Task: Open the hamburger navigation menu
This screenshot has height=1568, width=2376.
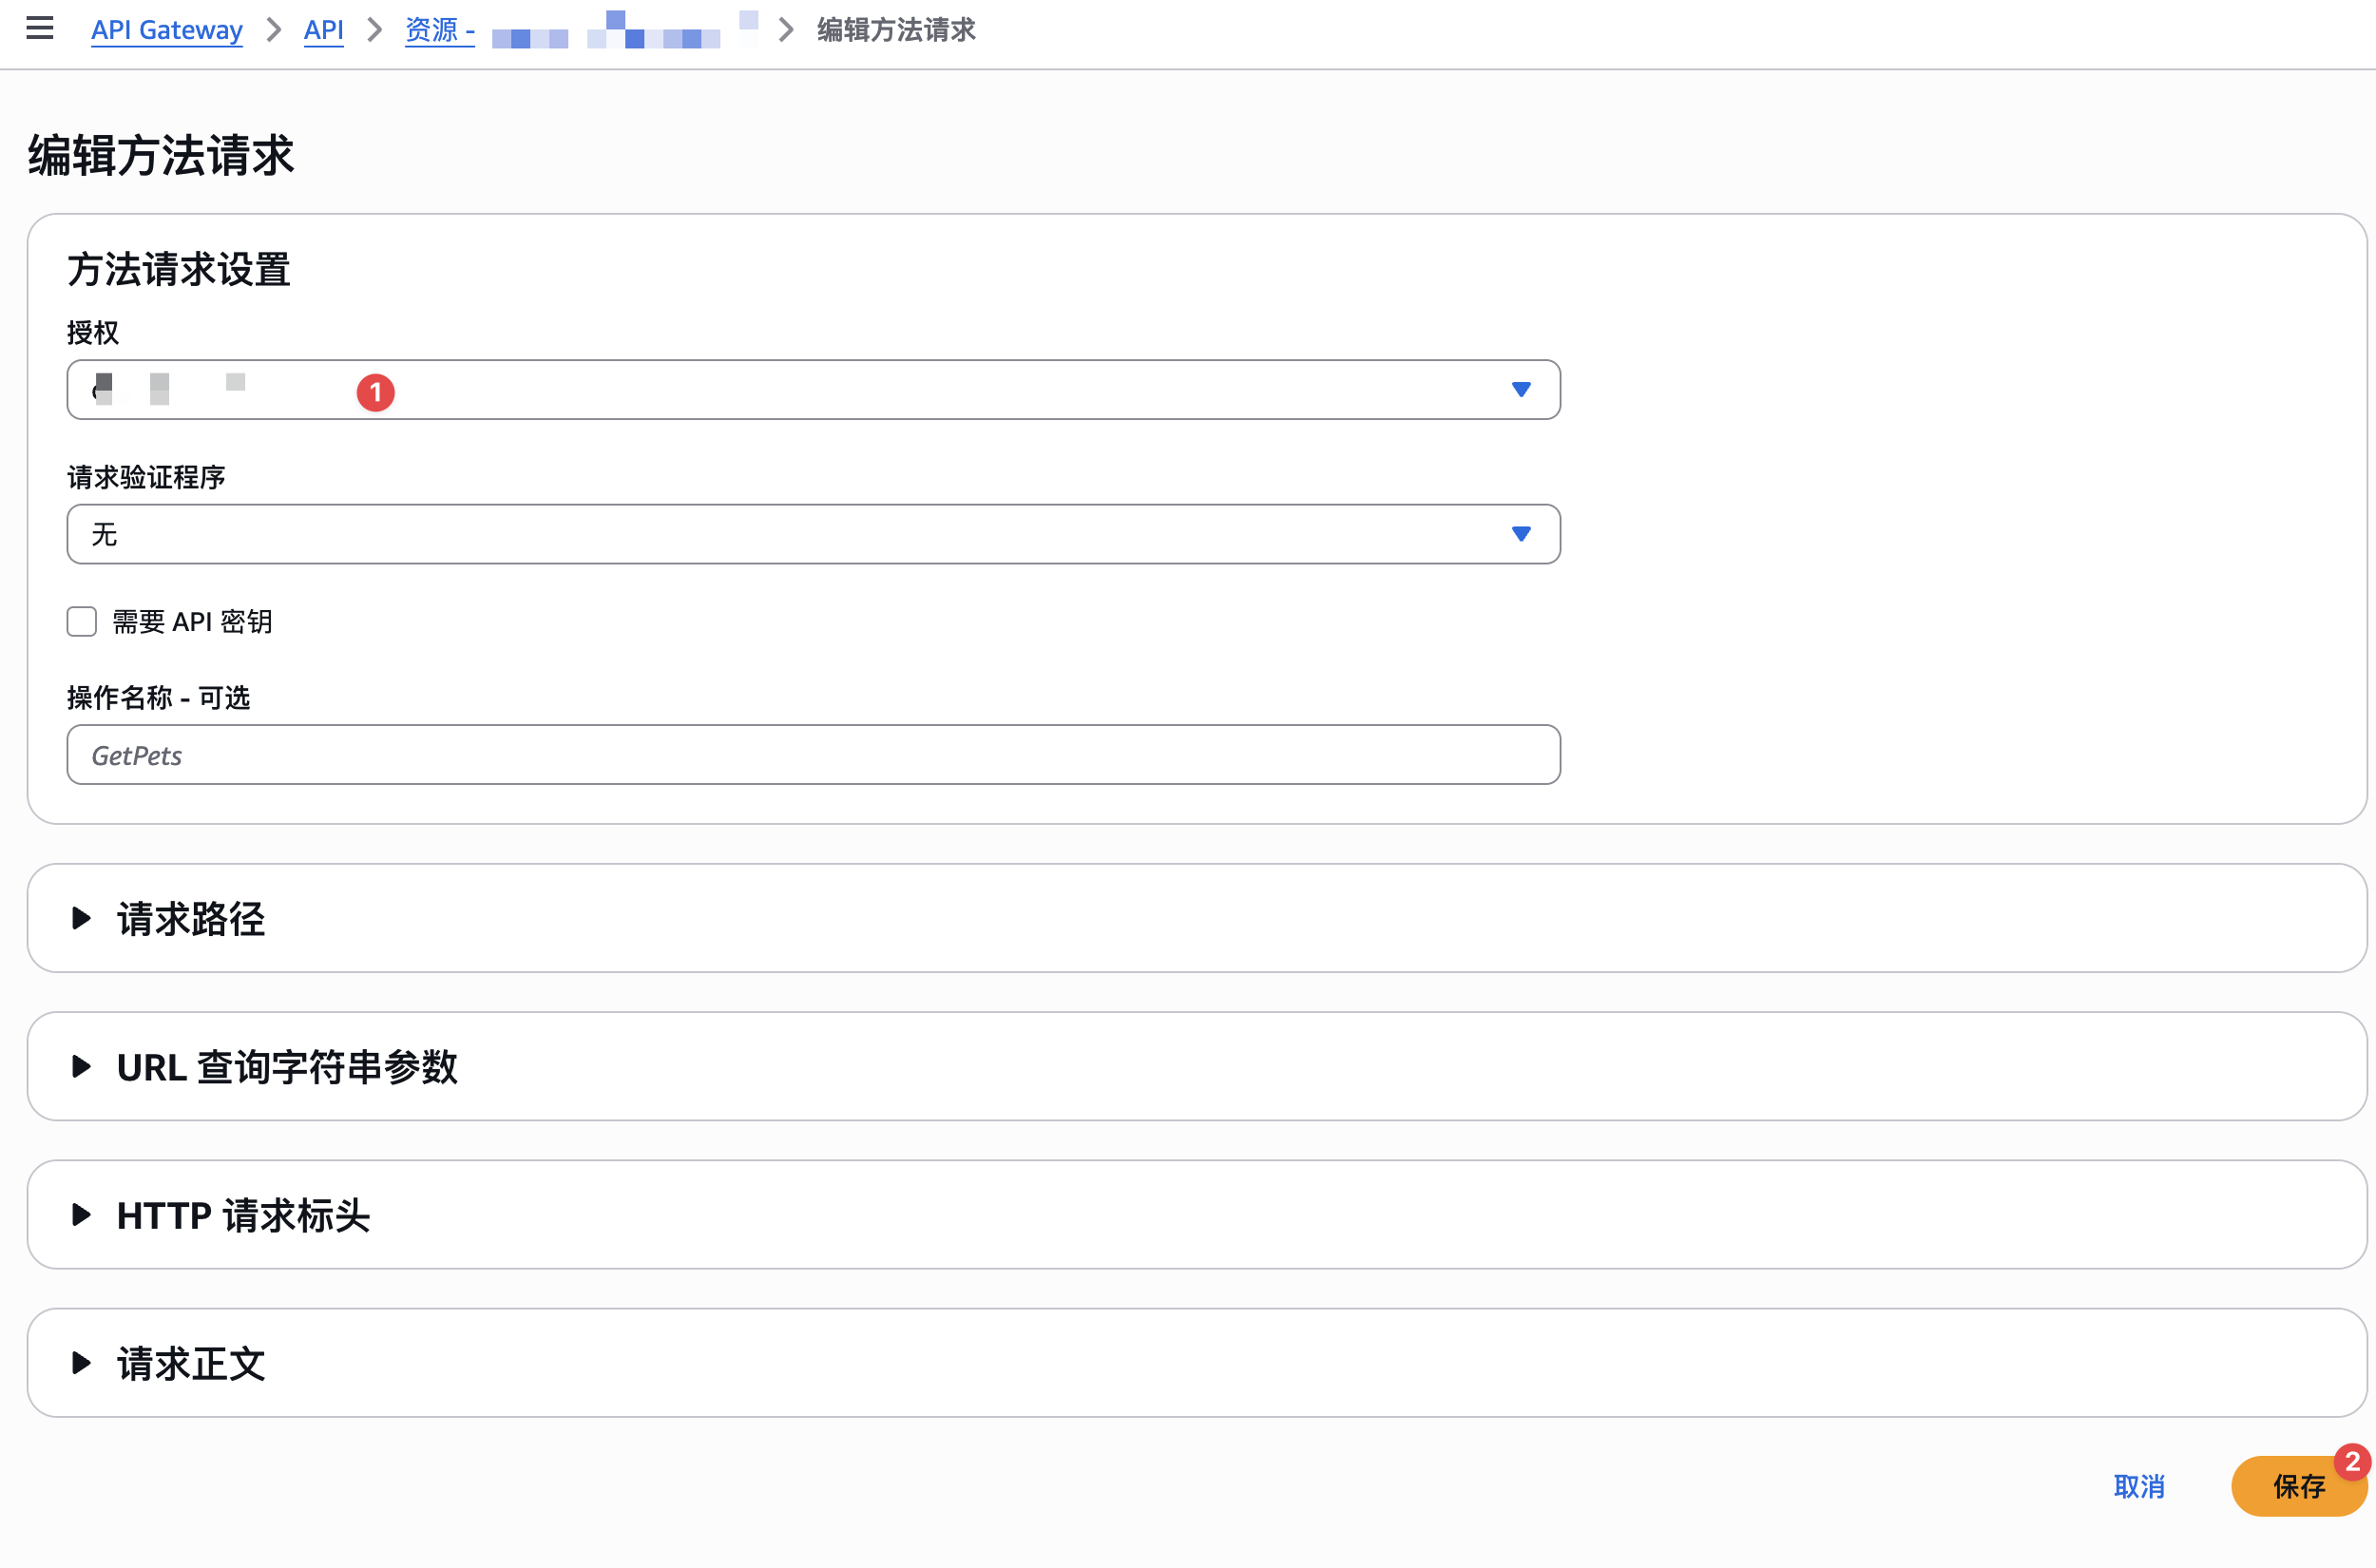Action: 40,28
